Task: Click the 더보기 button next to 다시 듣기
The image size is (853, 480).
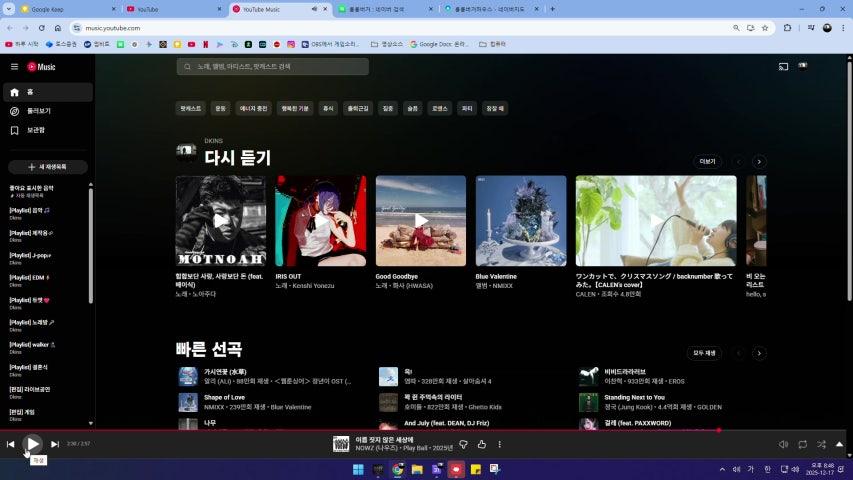Action: [707, 161]
